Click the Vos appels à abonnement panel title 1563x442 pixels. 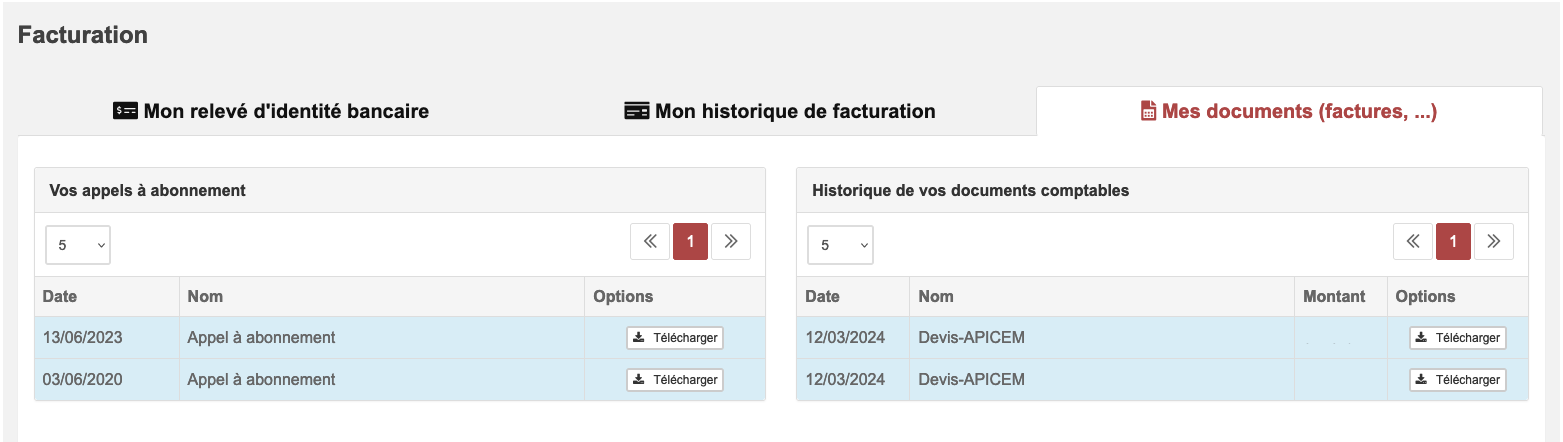pos(148,190)
